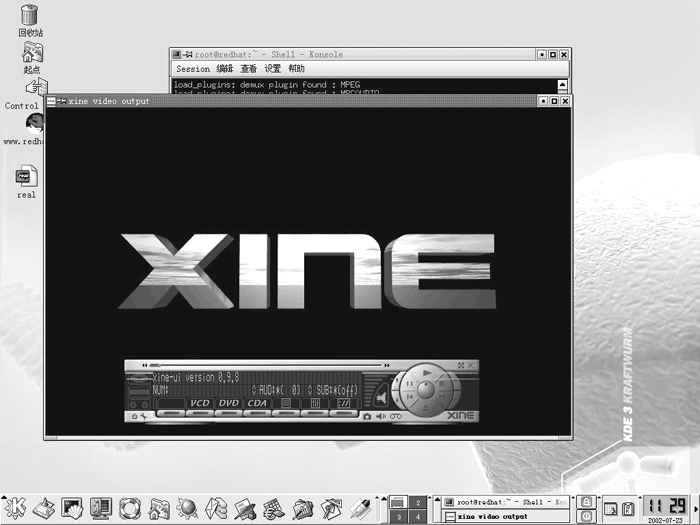Open the KDE K start menu
The width and height of the screenshot is (700, 525).
click(15, 508)
